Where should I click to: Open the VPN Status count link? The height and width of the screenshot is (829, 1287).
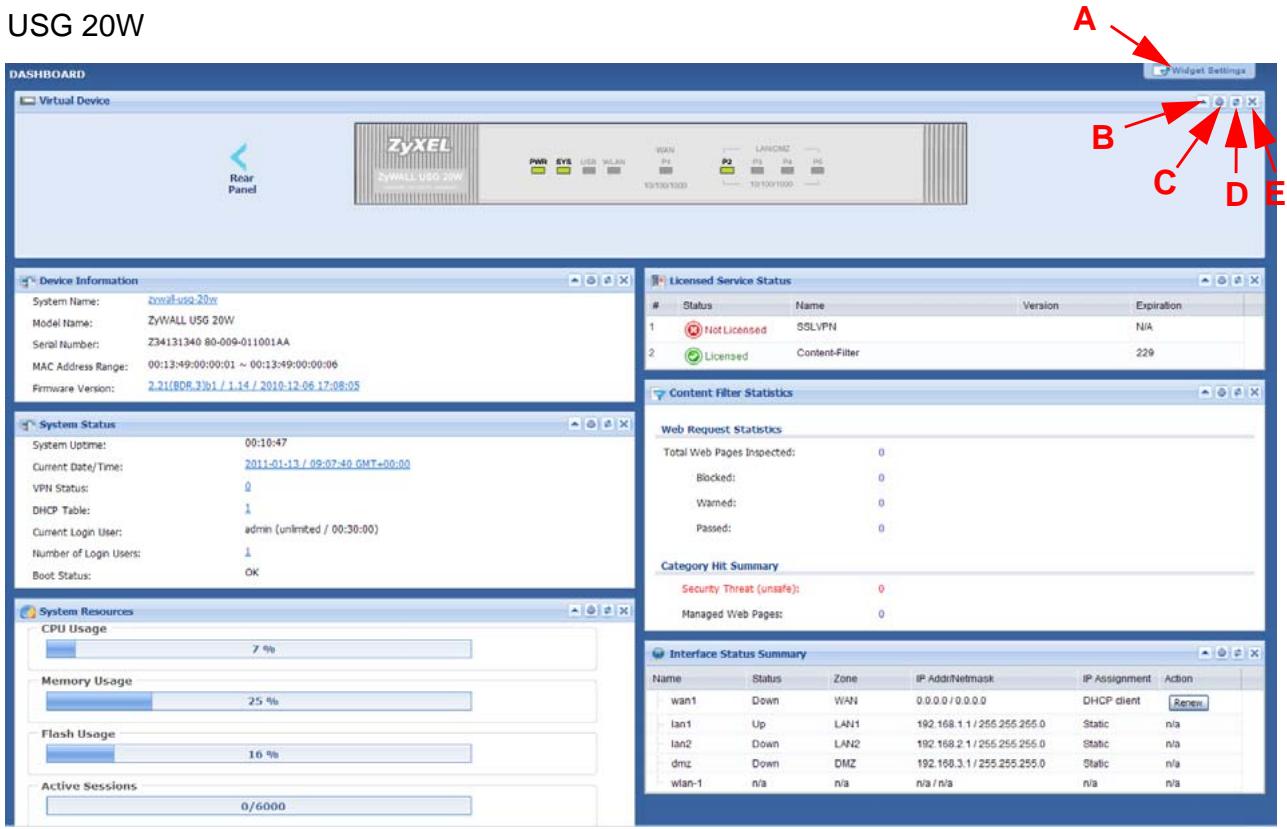point(248,486)
